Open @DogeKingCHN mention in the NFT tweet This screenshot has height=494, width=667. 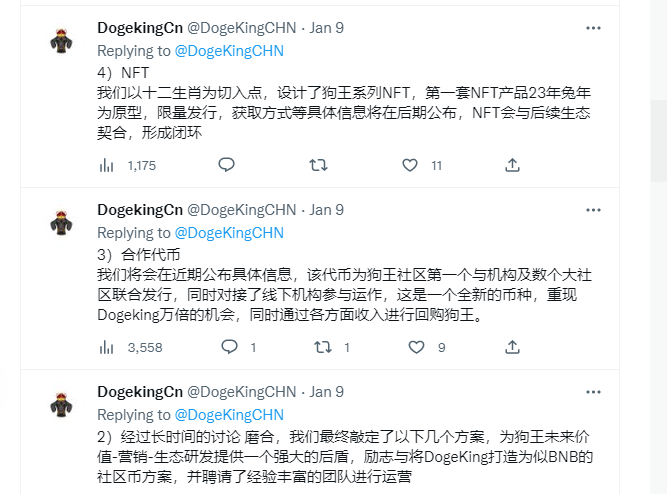tap(229, 50)
